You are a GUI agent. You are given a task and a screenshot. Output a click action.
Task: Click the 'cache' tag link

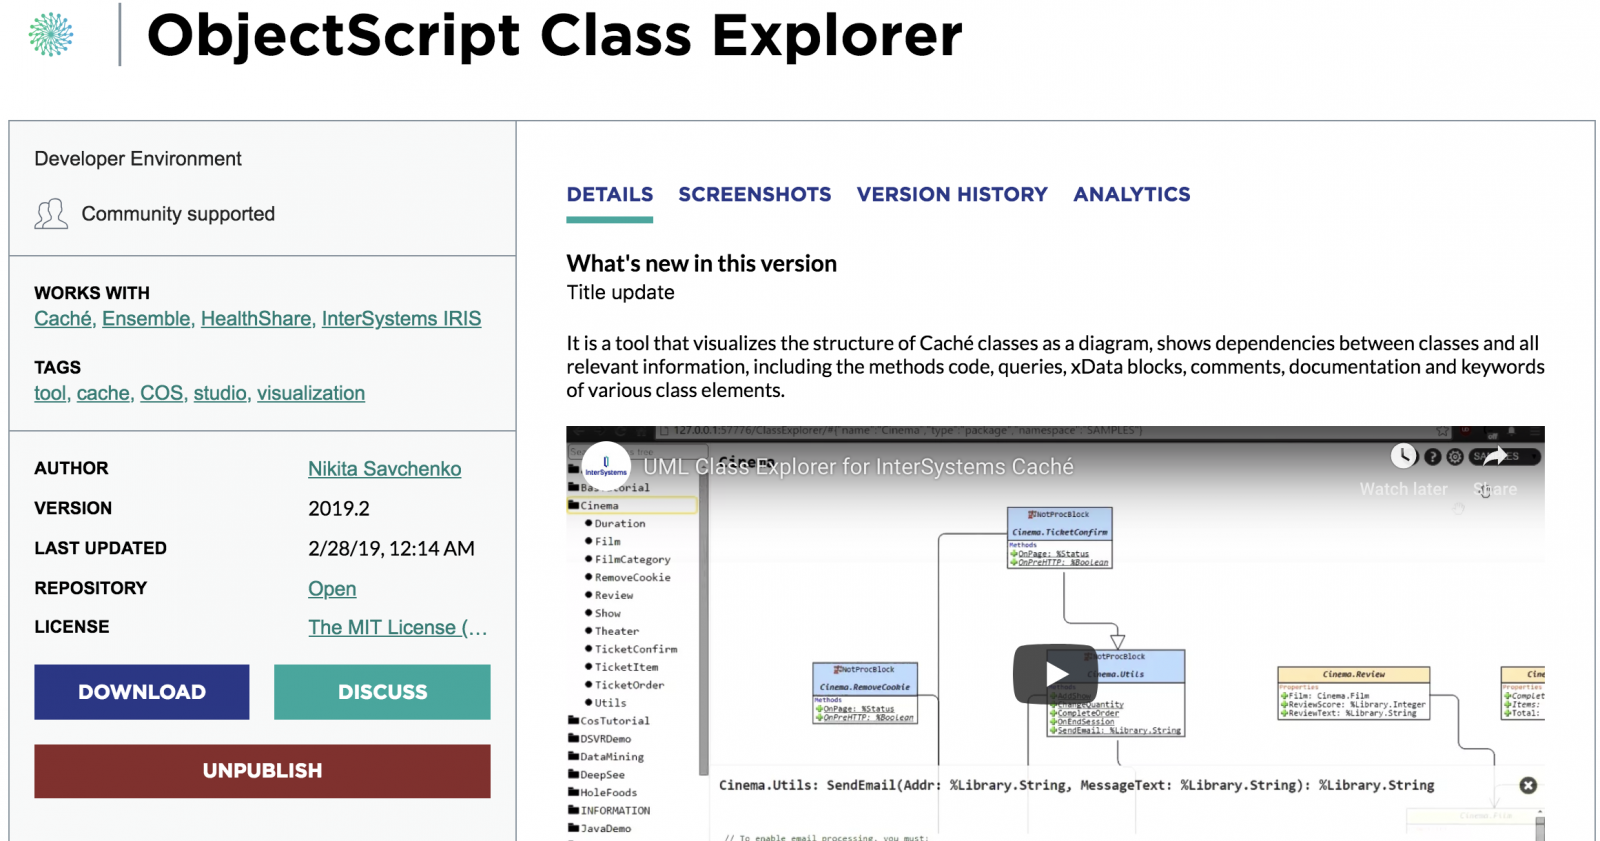point(103,393)
